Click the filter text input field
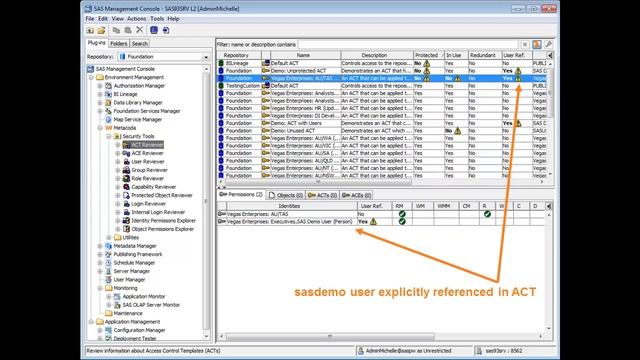The image size is (640, 360). point(408,44)
